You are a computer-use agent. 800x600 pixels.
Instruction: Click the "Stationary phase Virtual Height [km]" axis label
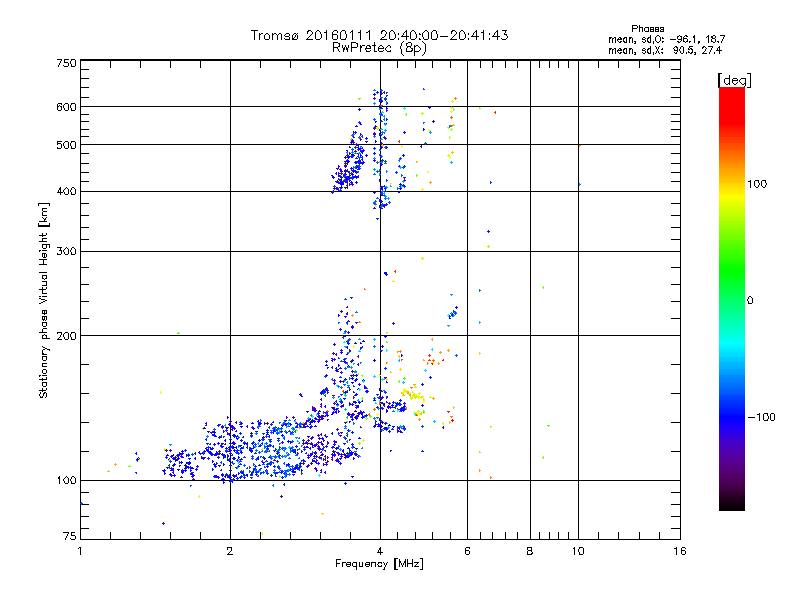point(44,301)
